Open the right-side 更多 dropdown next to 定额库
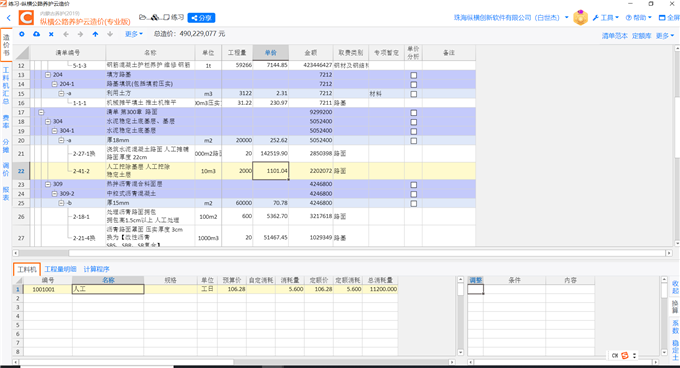 click(664, 36)
